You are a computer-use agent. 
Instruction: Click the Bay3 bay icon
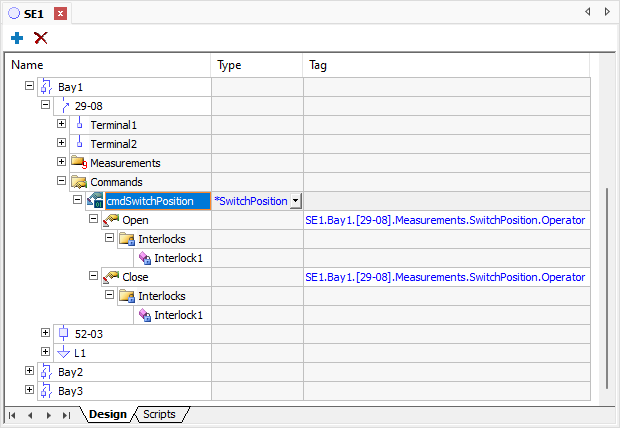(46, 390)
